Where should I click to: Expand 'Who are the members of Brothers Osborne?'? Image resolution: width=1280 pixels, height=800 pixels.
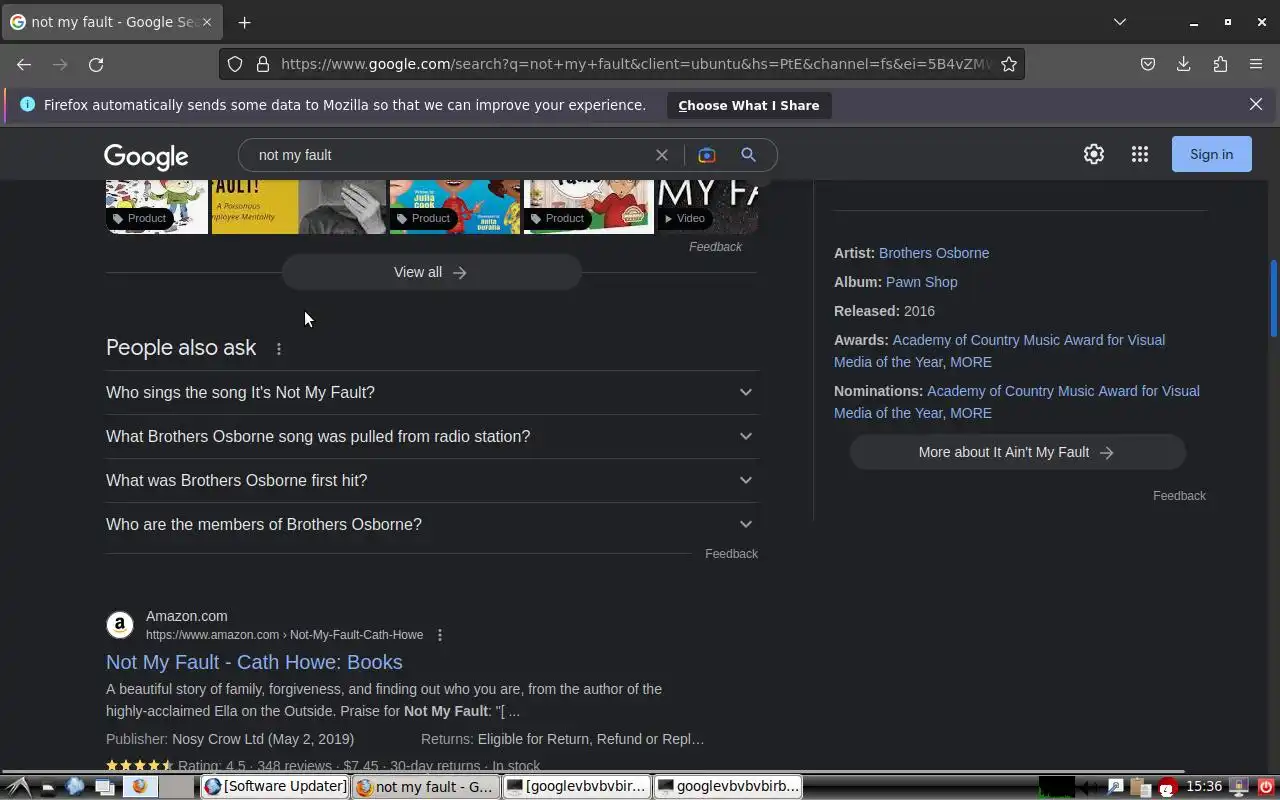(432, 524)
